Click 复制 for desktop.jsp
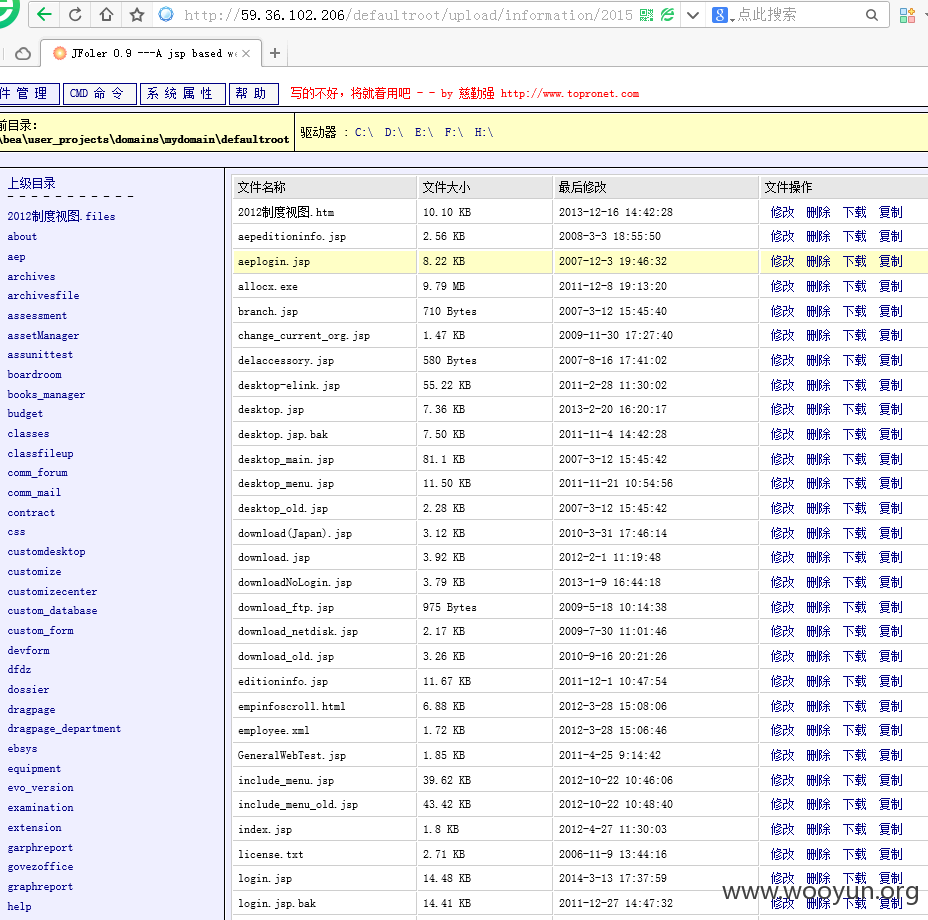 [890, 409]
